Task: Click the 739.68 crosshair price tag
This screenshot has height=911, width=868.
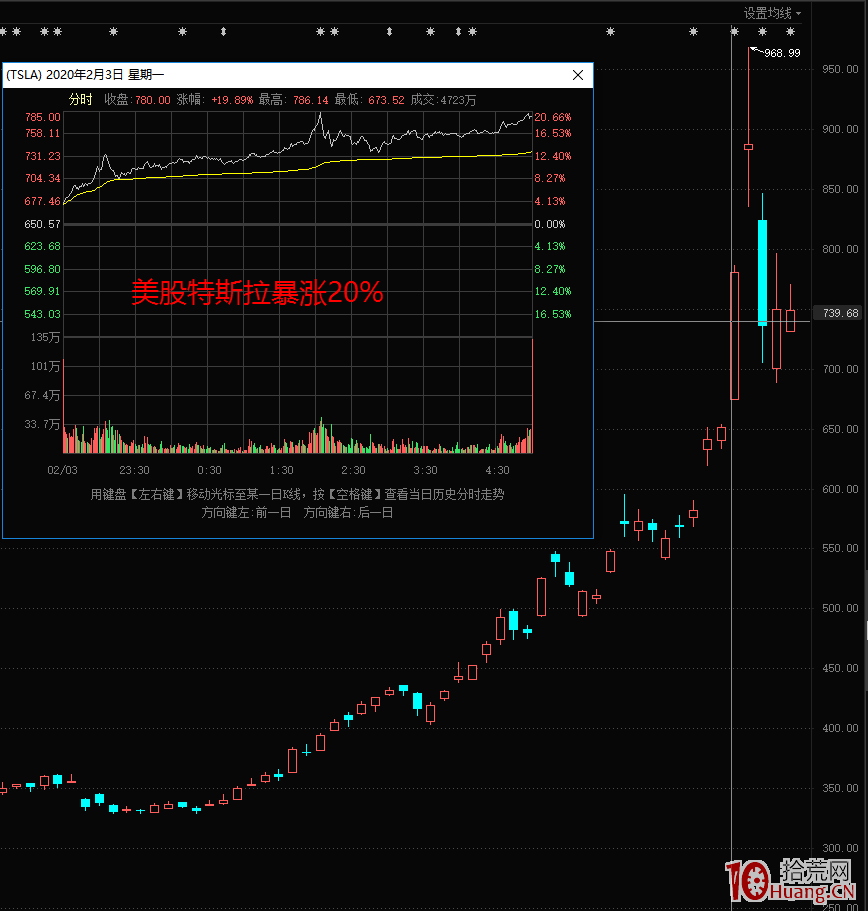Action: click(840, 313)
